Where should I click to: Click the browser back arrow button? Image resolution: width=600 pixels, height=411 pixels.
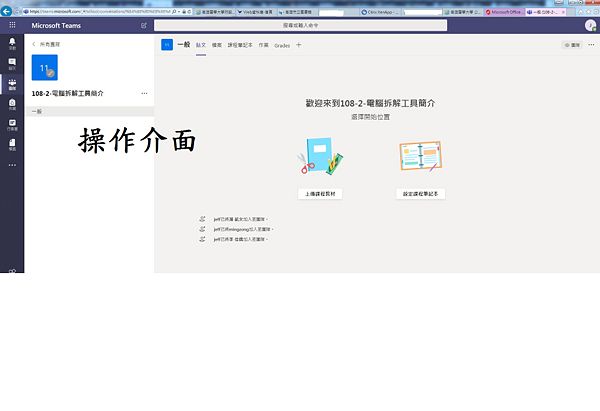(7, 10)
